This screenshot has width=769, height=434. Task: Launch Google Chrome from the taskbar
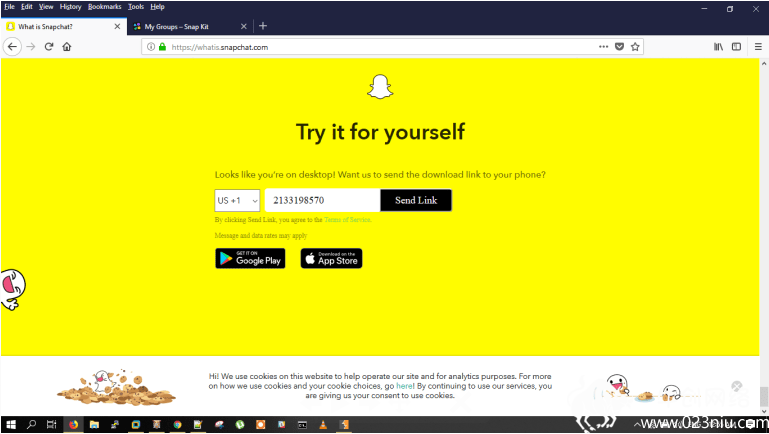[x=177, y=425]
